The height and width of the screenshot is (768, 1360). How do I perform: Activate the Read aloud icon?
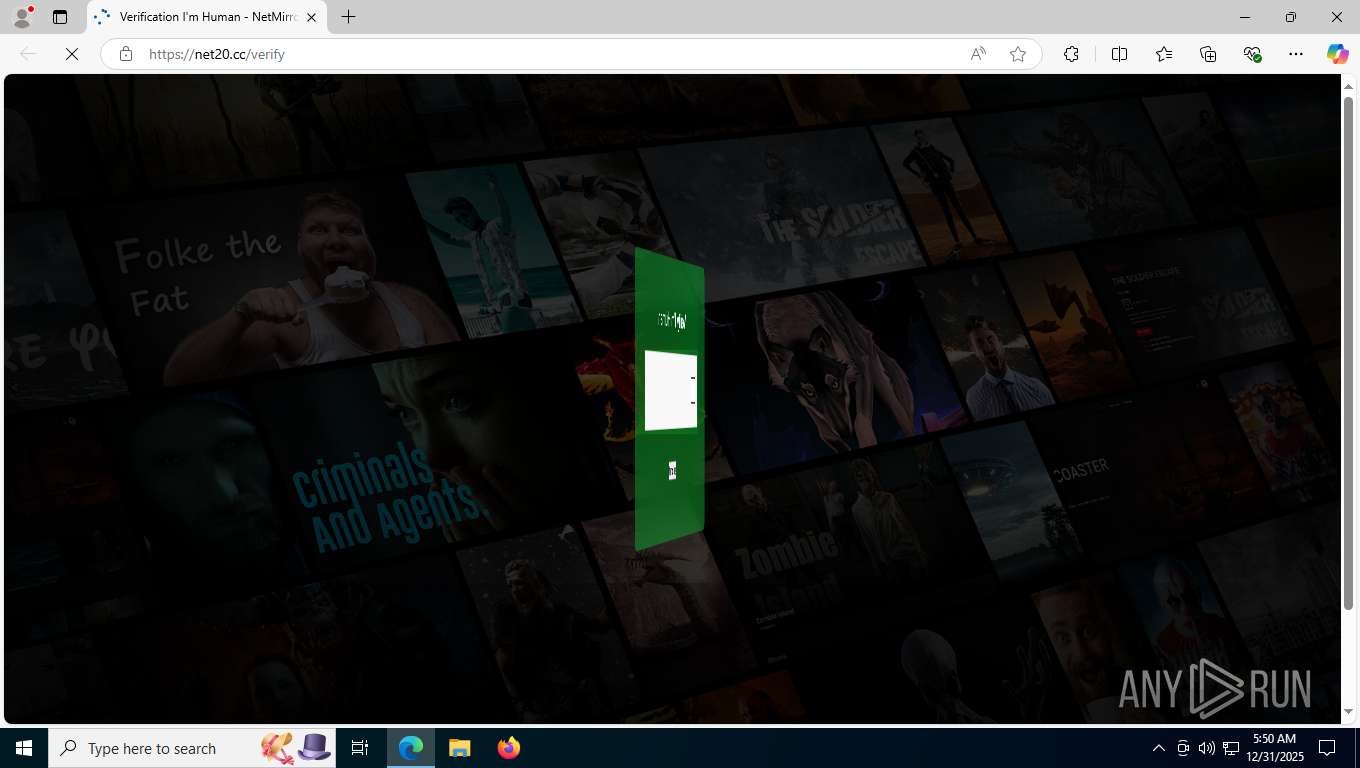[x=978, y=54]
